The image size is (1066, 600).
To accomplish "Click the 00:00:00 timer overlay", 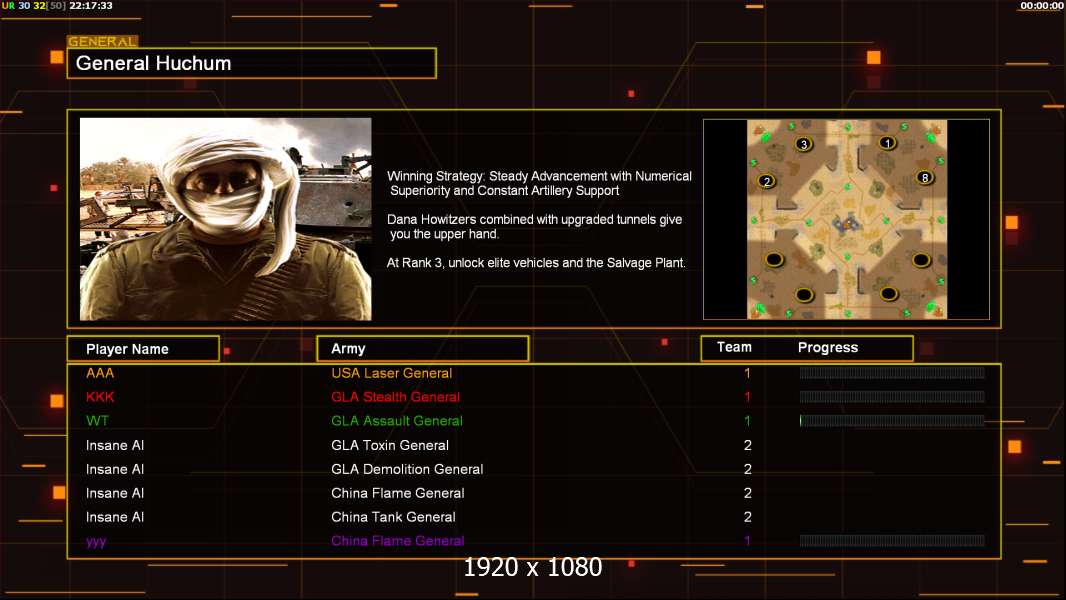I will tap(1042, 5).
